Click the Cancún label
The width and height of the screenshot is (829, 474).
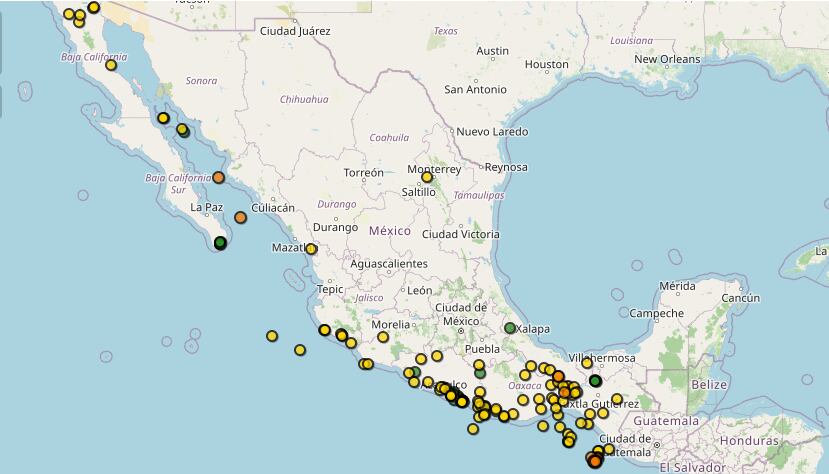pyautogui.click(x=741, y=298)
